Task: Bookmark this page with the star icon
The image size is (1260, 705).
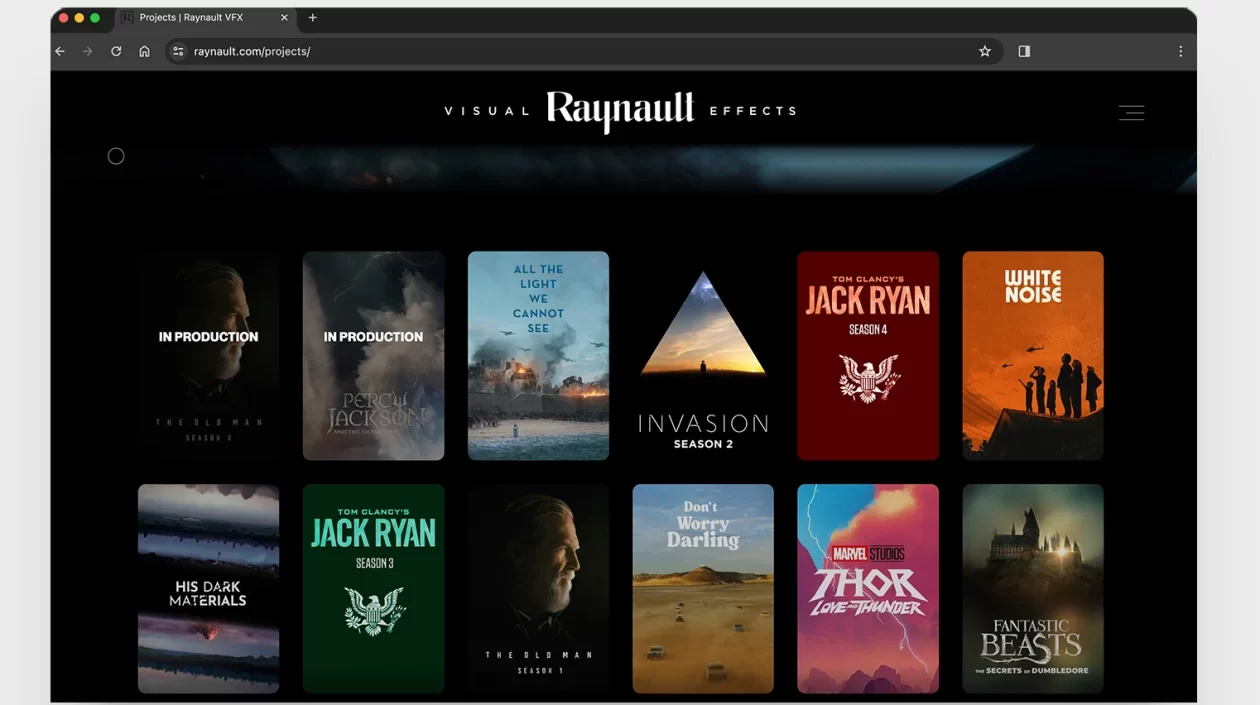Action: (x=985, y=51)
